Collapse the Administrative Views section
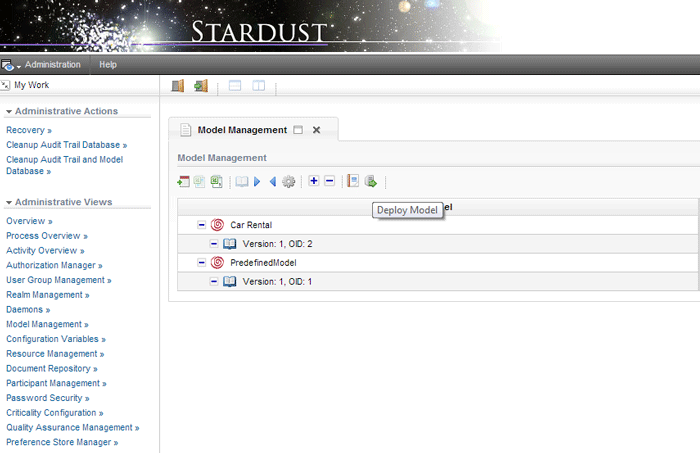 tap(9, 203)
